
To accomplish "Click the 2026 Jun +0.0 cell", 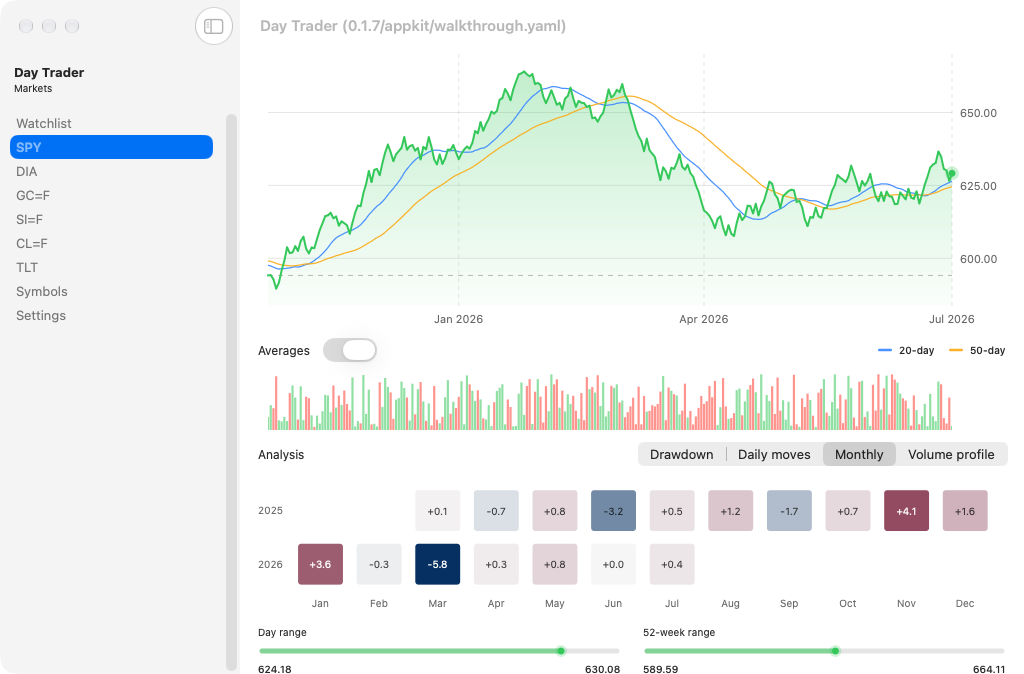I will (613, 564).
